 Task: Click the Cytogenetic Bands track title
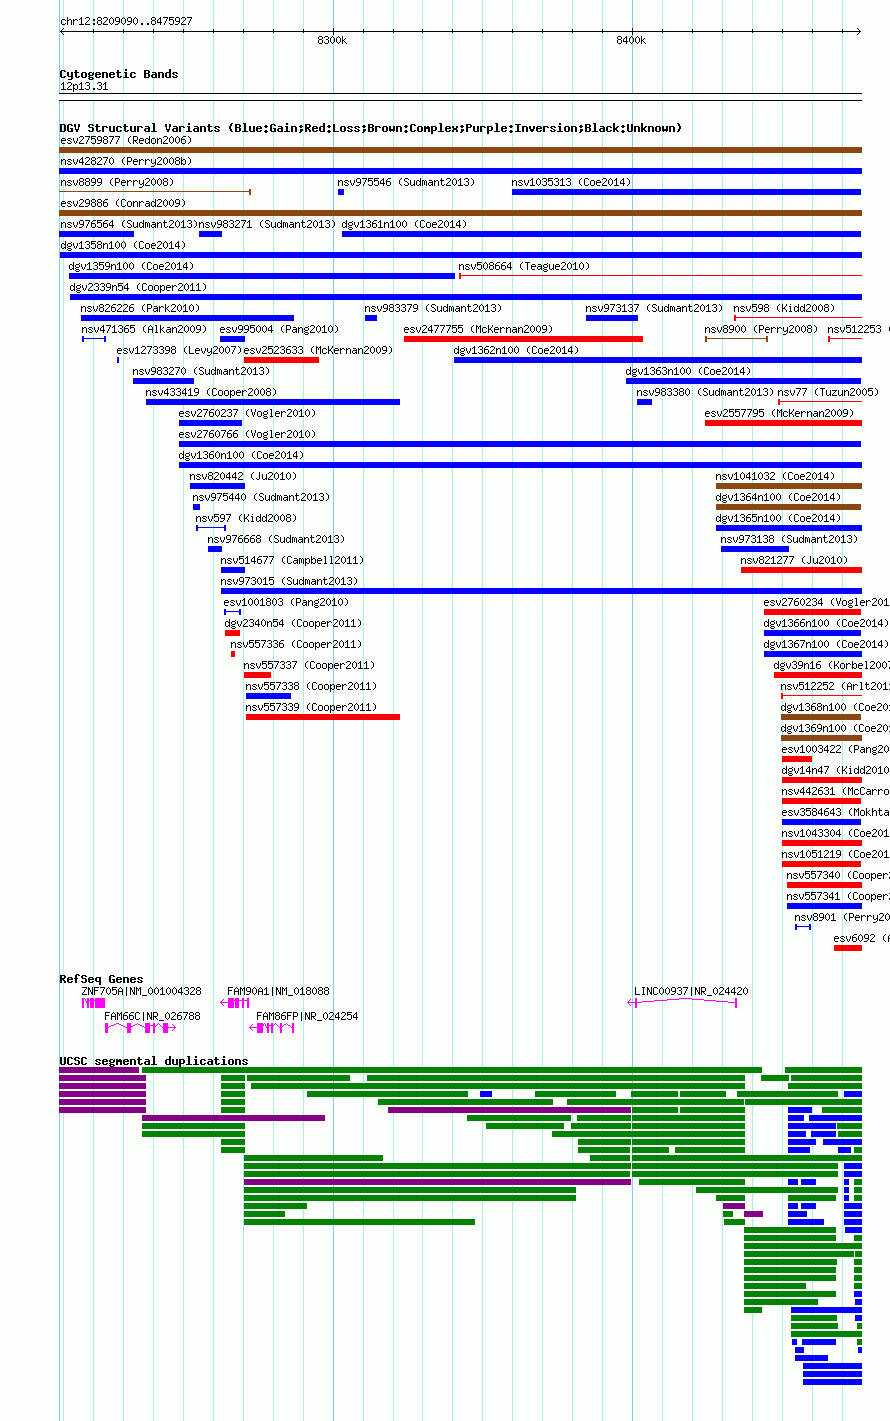tap(119, 74)
